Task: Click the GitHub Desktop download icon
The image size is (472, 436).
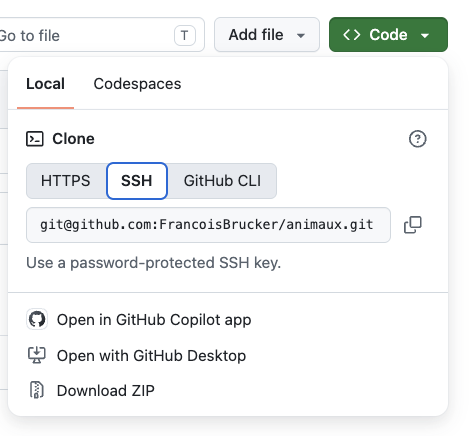Action: tap(36, 355)
